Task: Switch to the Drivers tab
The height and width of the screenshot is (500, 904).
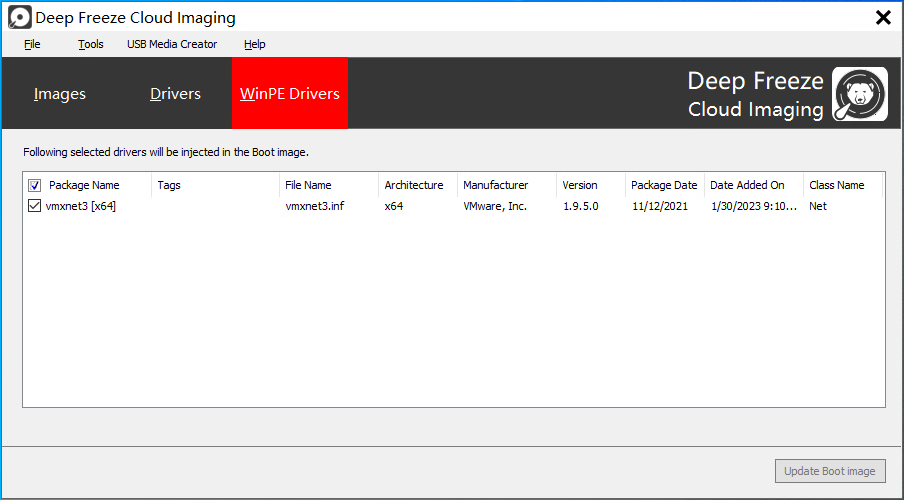Action: (x=175, y=93)
